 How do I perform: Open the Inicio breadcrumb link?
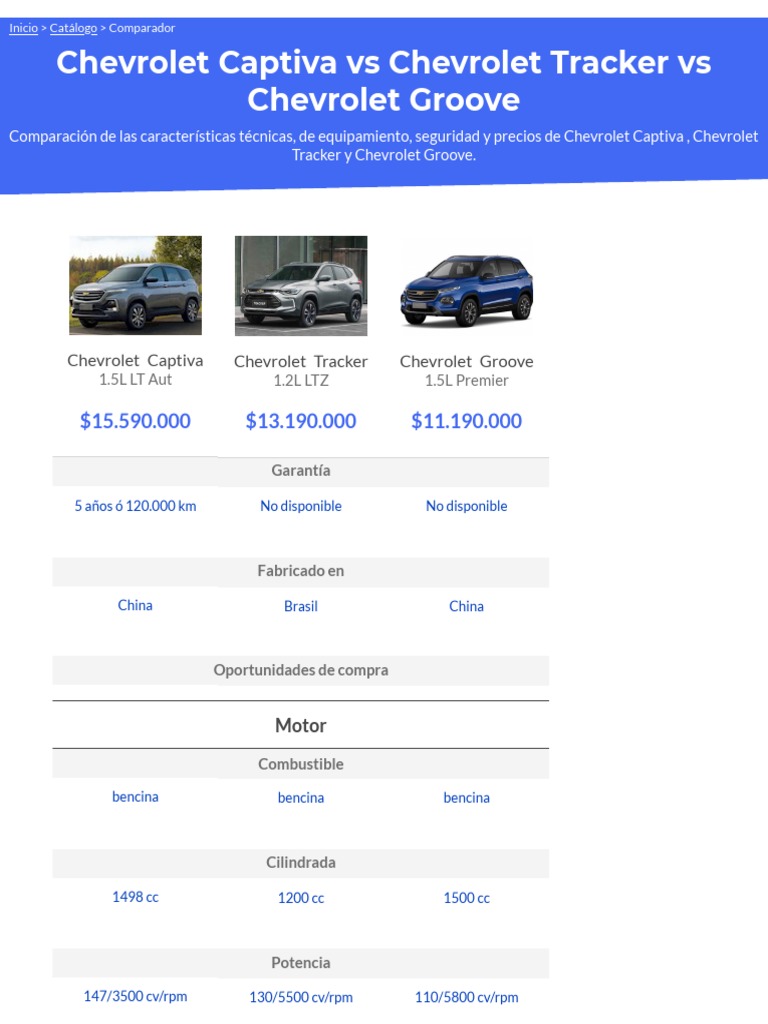(x=24, y=28)
